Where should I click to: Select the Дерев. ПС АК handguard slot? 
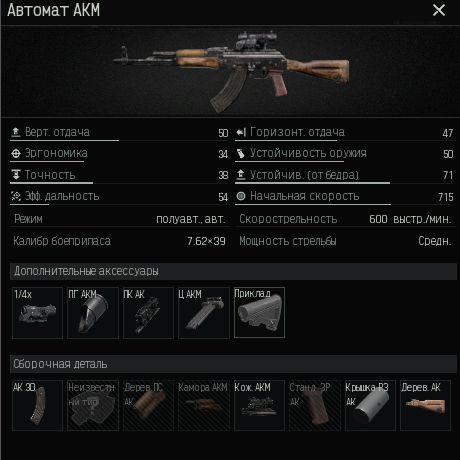point(148,405)
